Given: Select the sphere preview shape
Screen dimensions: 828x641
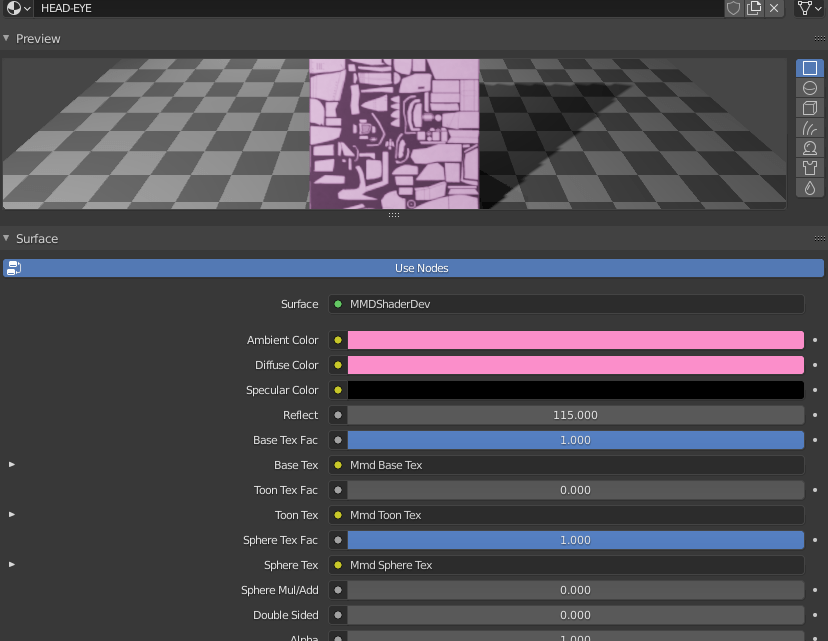Looking at the screenshot, I should (x=809, y=88).
